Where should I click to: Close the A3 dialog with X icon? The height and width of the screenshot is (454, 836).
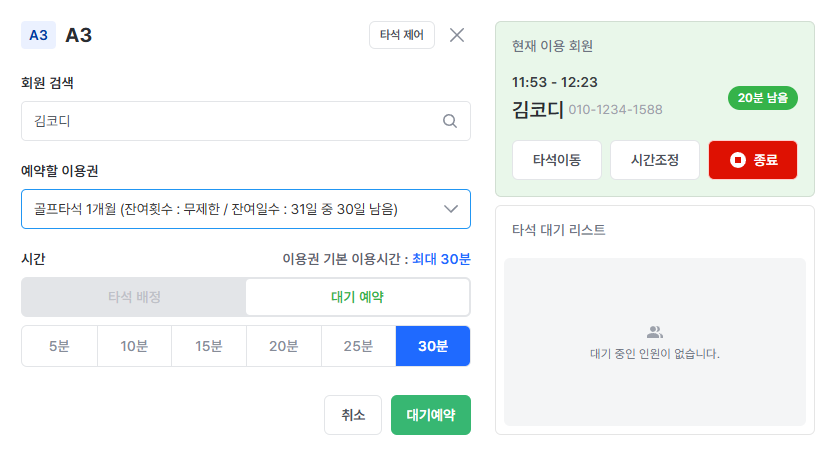click(x=456, y=35)
